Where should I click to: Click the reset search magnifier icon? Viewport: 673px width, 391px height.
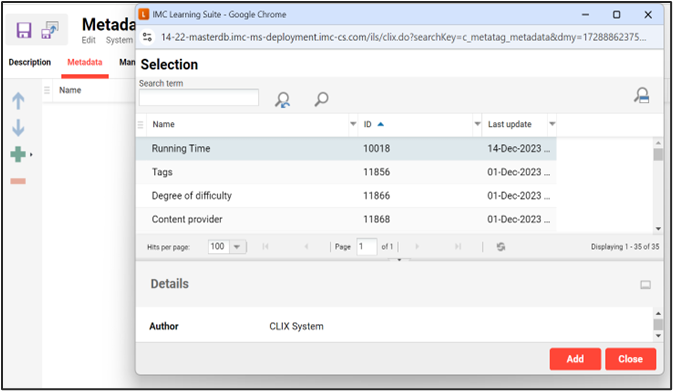(x=282, y=100)
